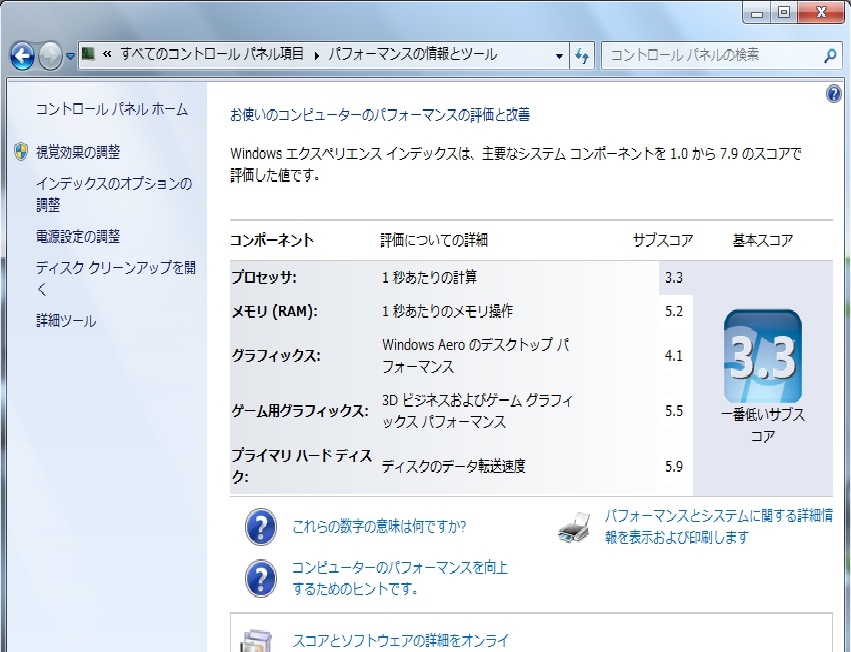
Task: Click the blue Help question mark icon
Action: click(x=833, y=94)
